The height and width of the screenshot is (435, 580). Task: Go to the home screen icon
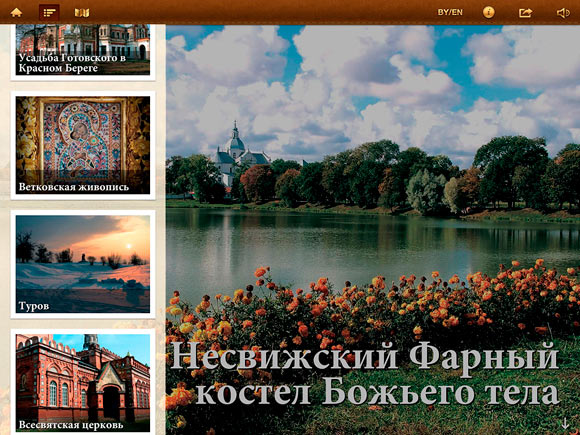(x=16, y=13)
